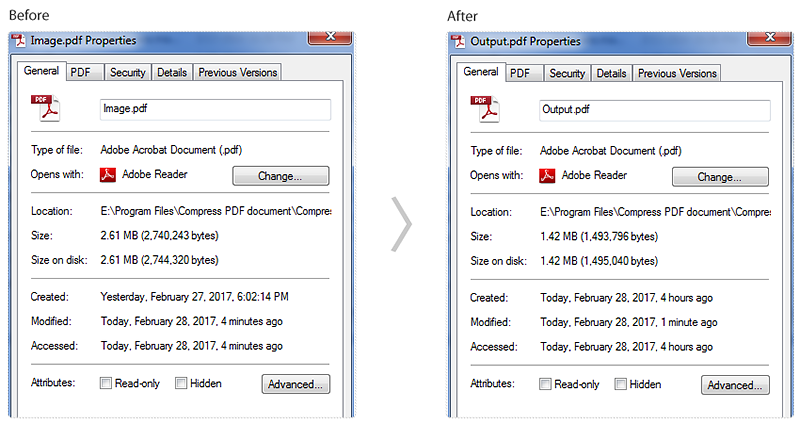Click Change... button in Output.pdf dialog
This screenshot has width=800, height=424.
(x=720, y=177)
